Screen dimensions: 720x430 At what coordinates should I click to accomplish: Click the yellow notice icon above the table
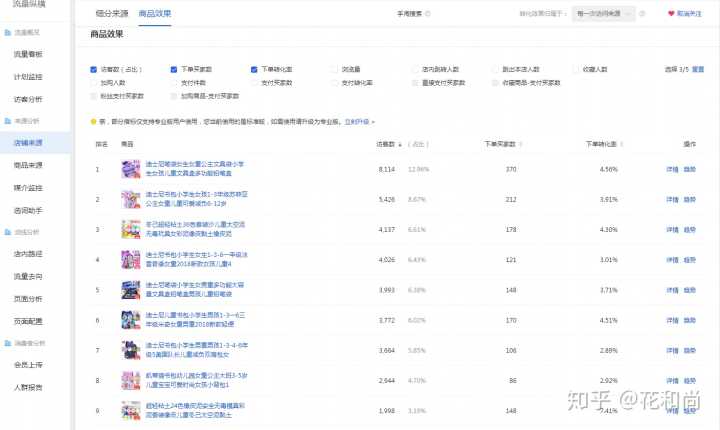click(93, 121)
